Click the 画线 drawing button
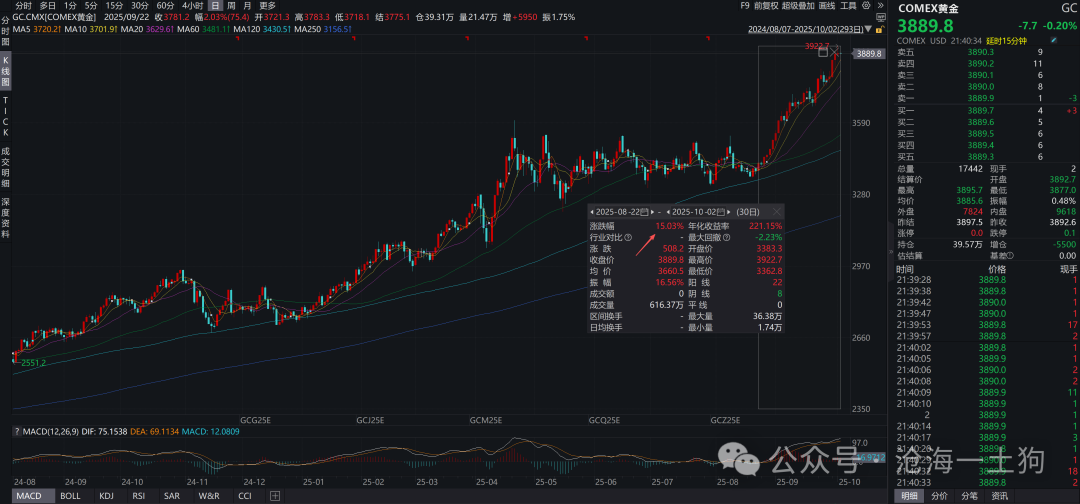 (x=833, y=5)
